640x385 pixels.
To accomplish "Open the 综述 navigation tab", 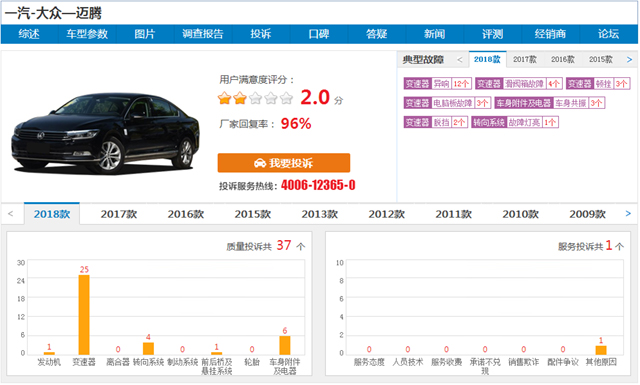I will 29,34.
